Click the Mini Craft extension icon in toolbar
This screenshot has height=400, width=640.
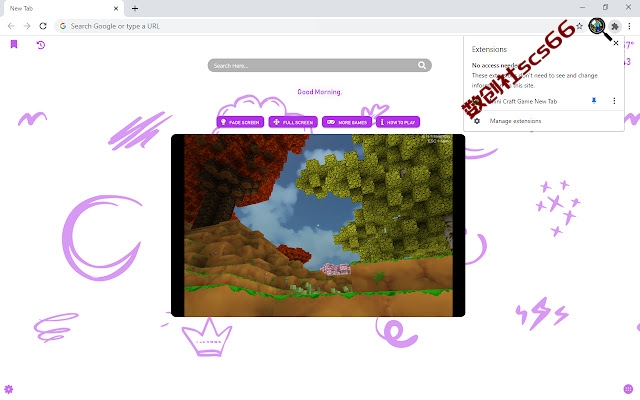[597, 26]
